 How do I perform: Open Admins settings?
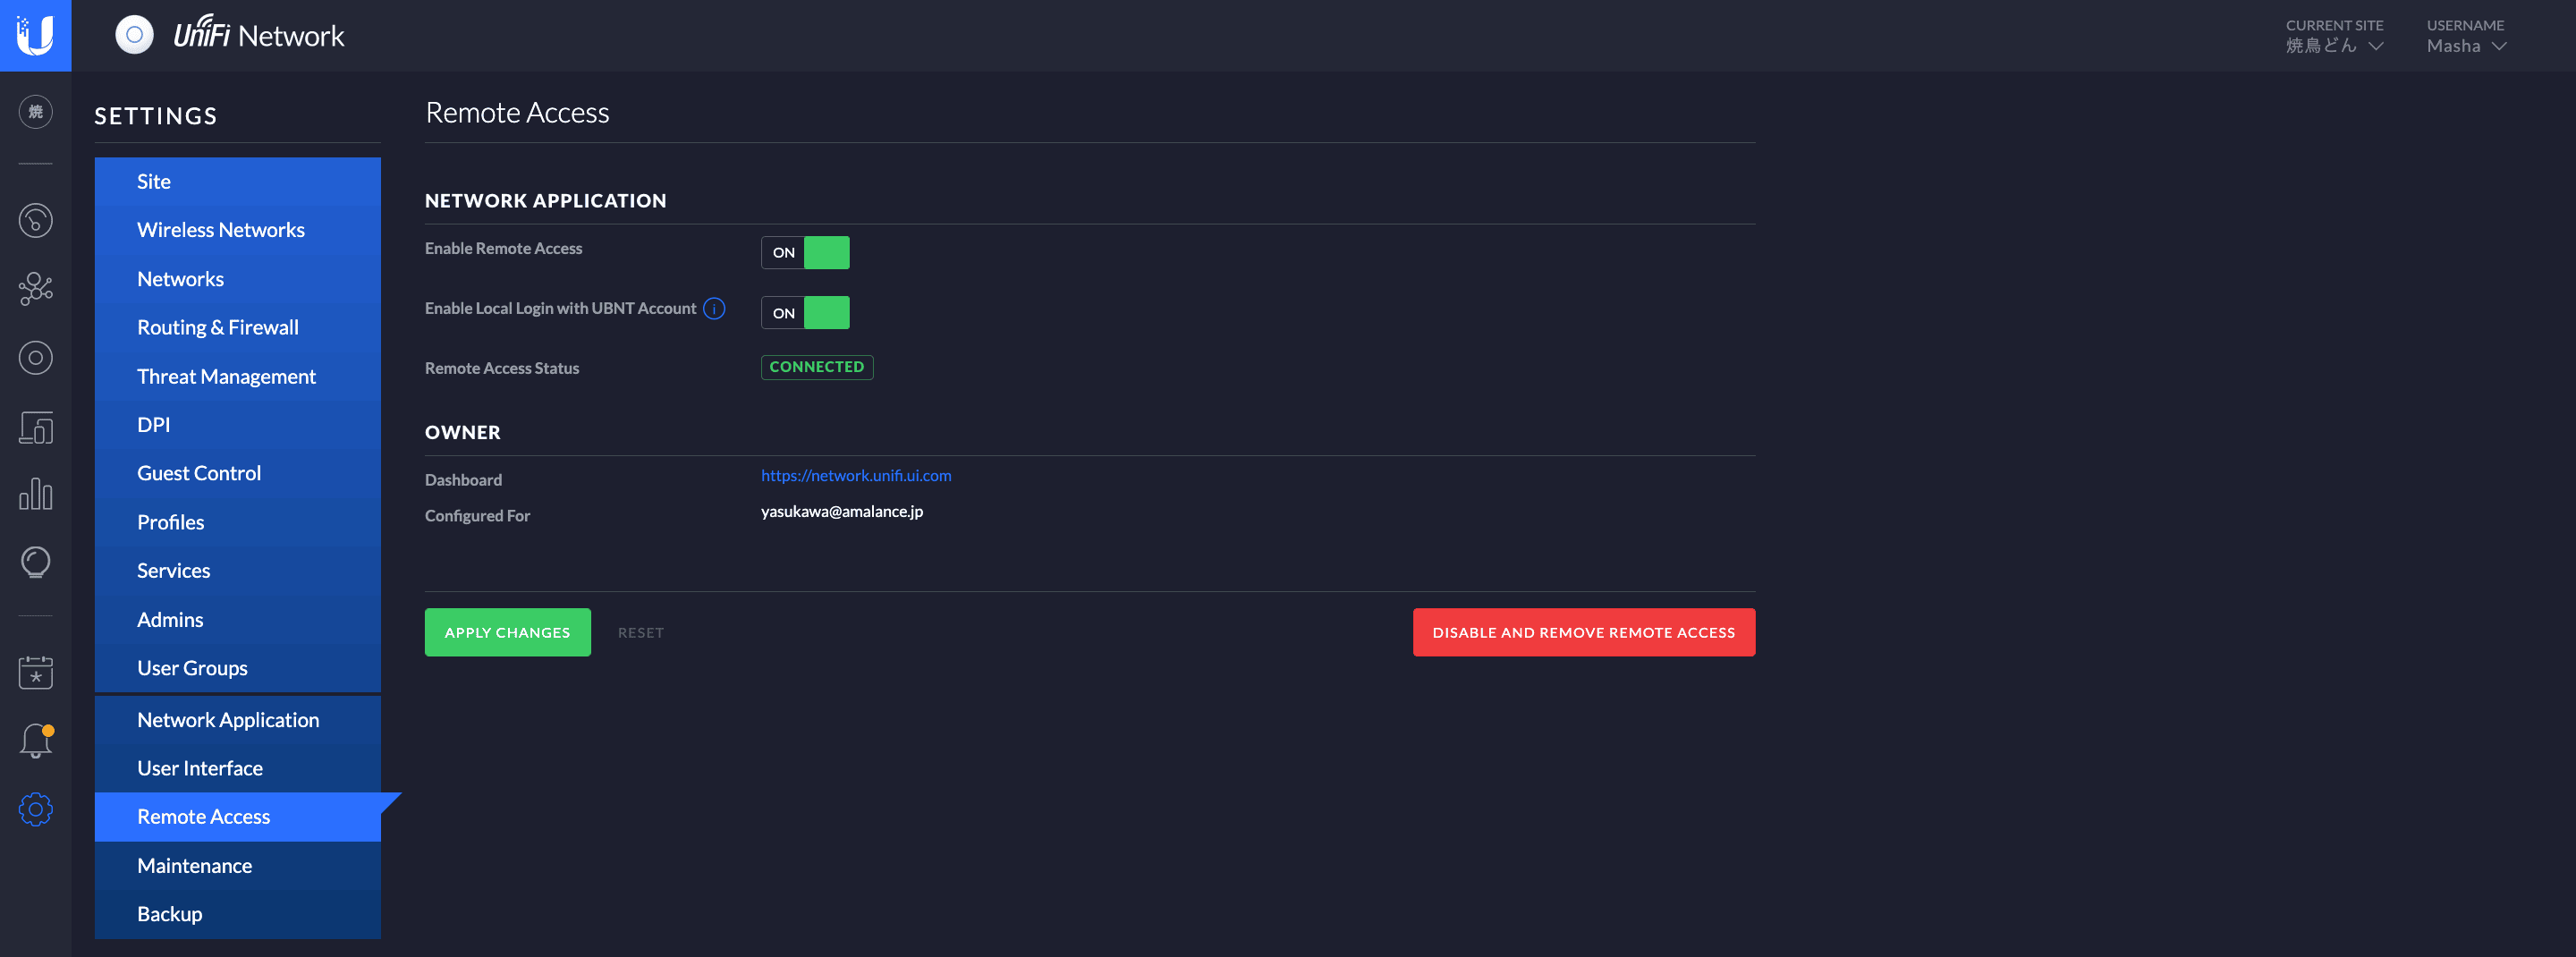click(238, 620)
